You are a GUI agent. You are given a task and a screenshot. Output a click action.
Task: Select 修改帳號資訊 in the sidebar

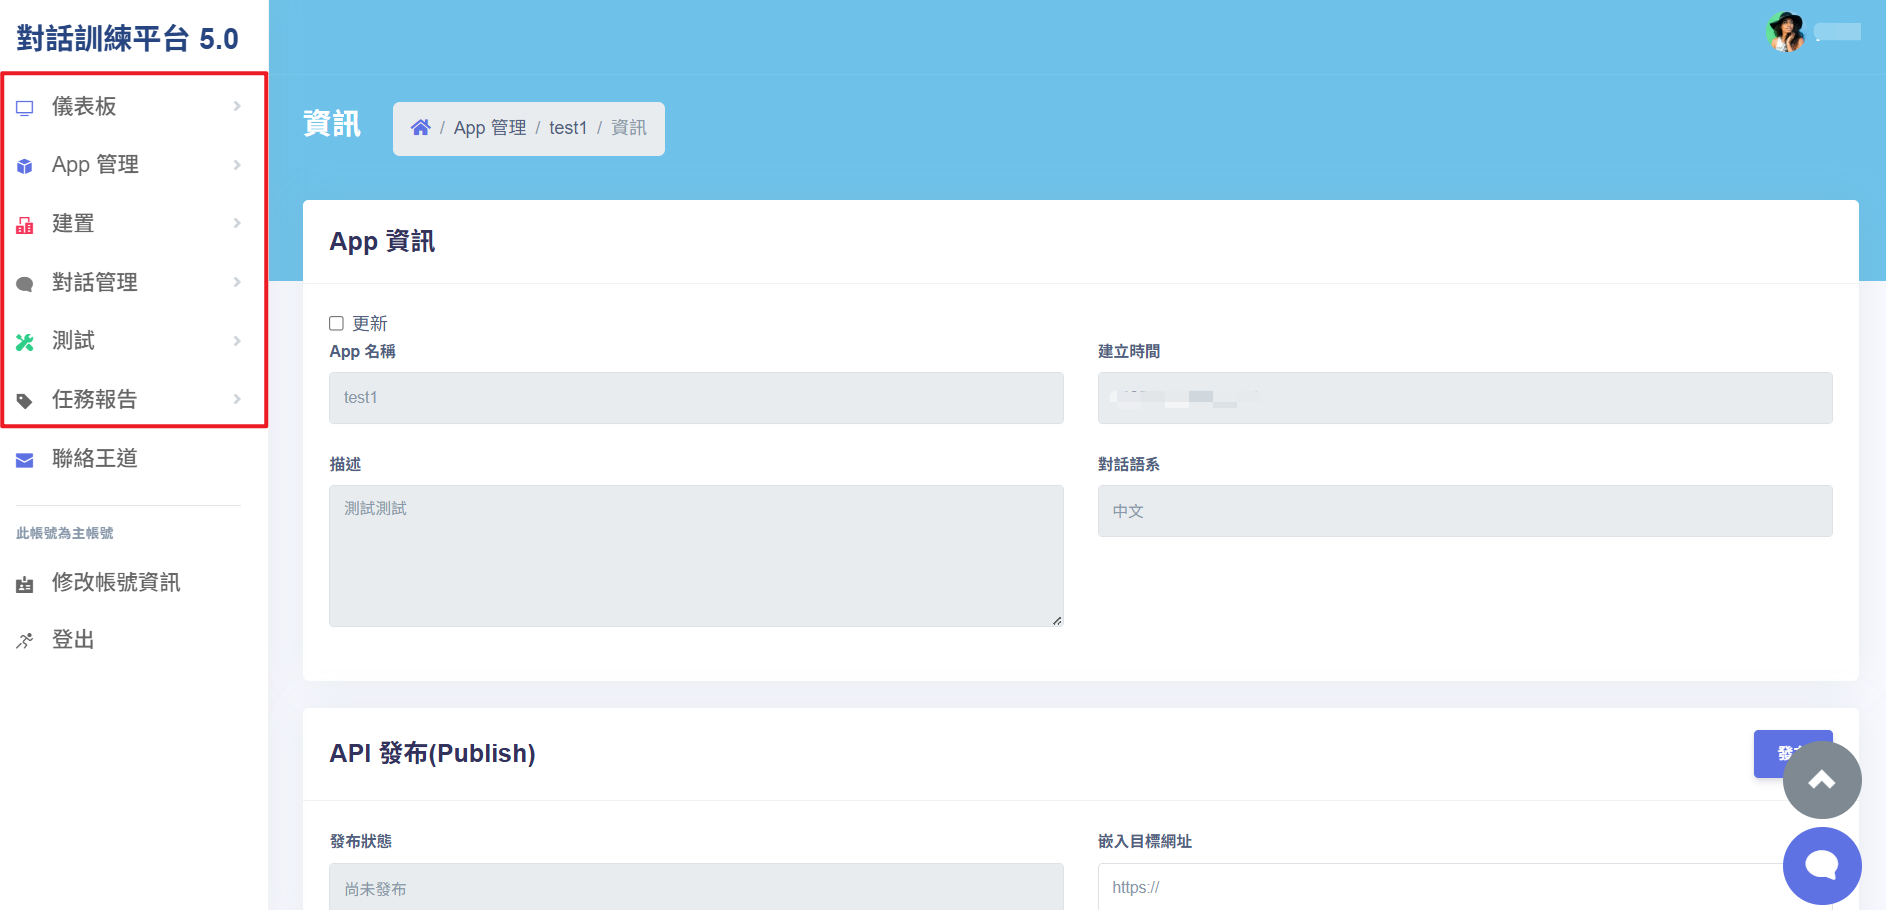coord(115,583)
